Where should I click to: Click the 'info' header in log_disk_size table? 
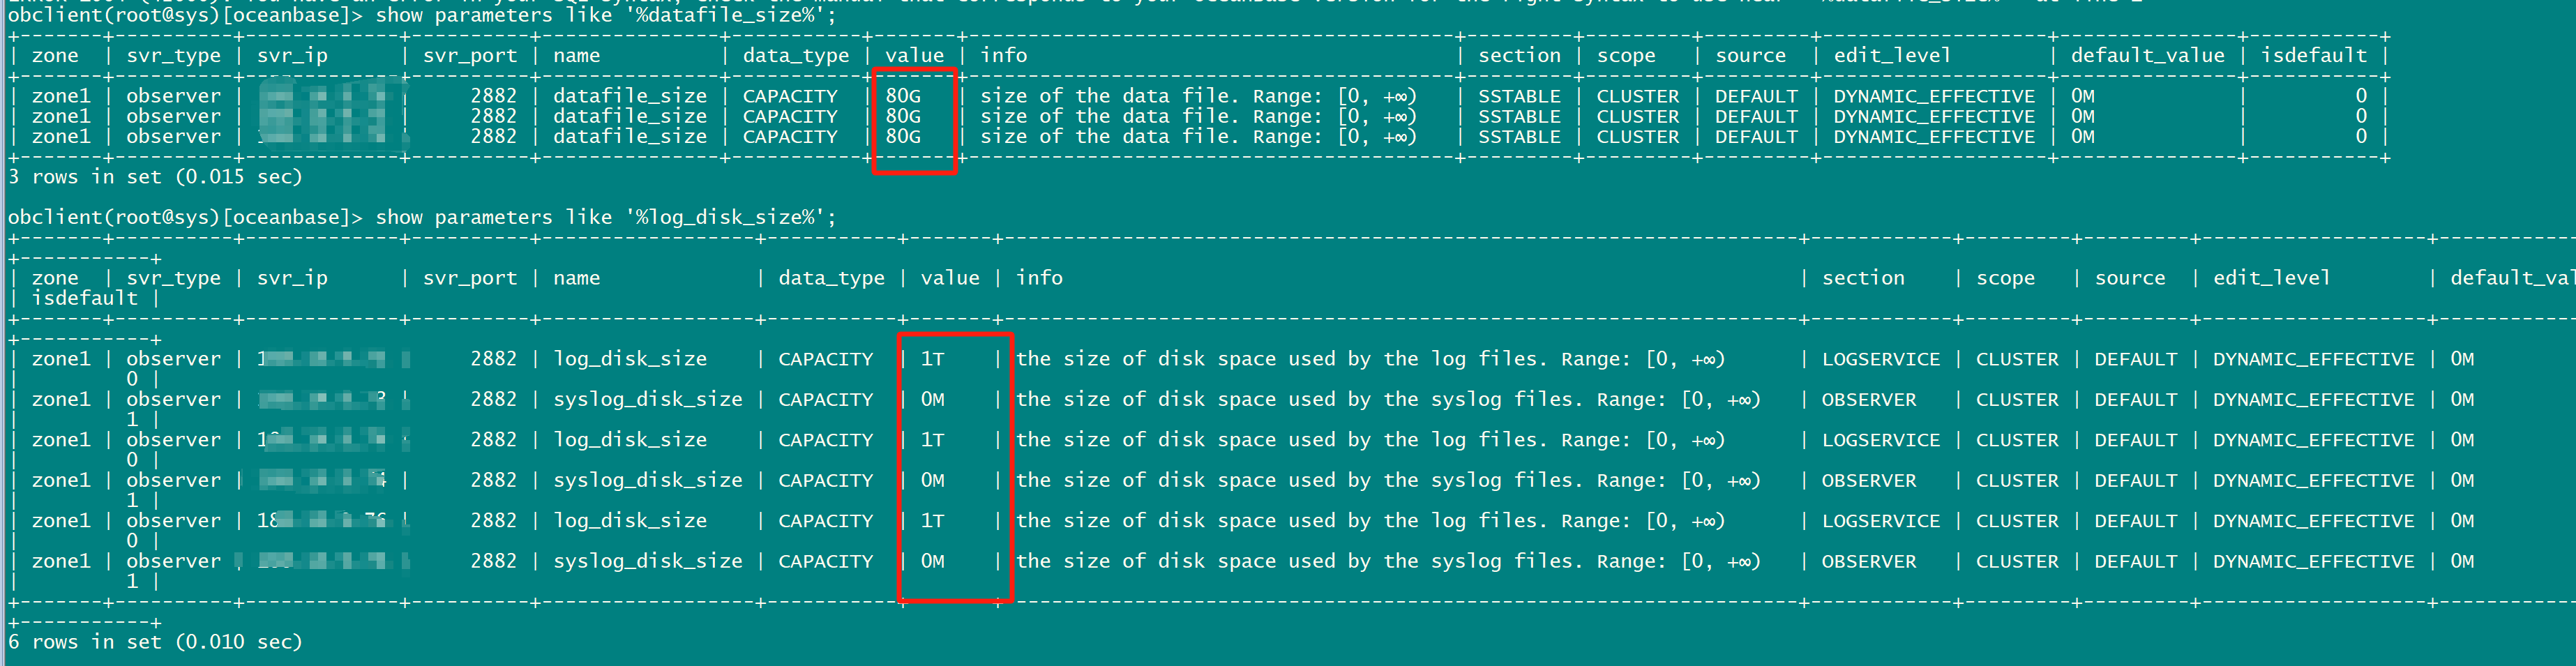pos(1039,278)
